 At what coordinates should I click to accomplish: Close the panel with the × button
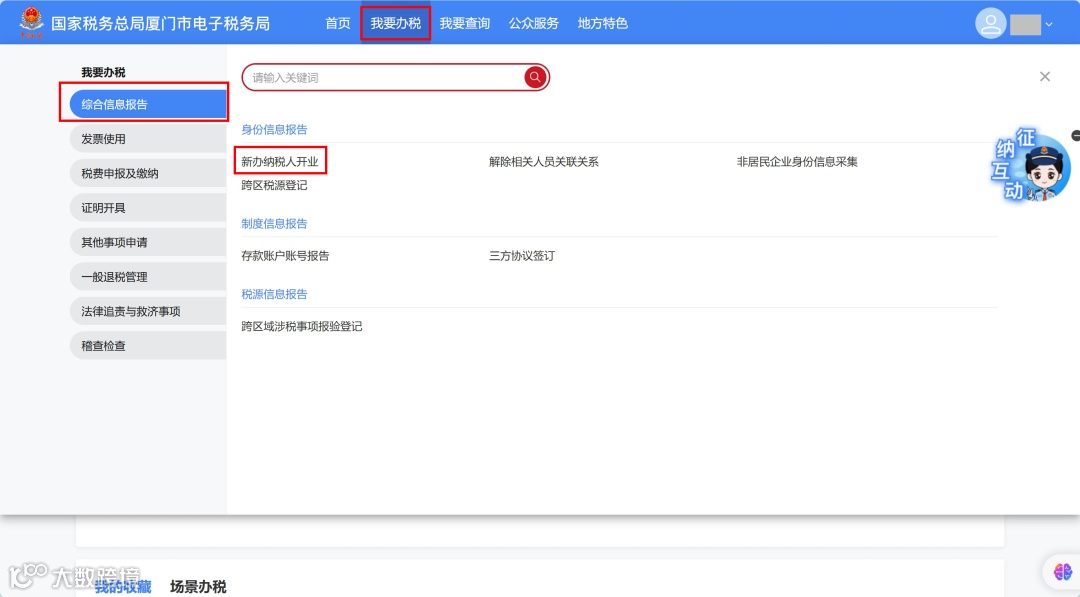point(1045,76)
